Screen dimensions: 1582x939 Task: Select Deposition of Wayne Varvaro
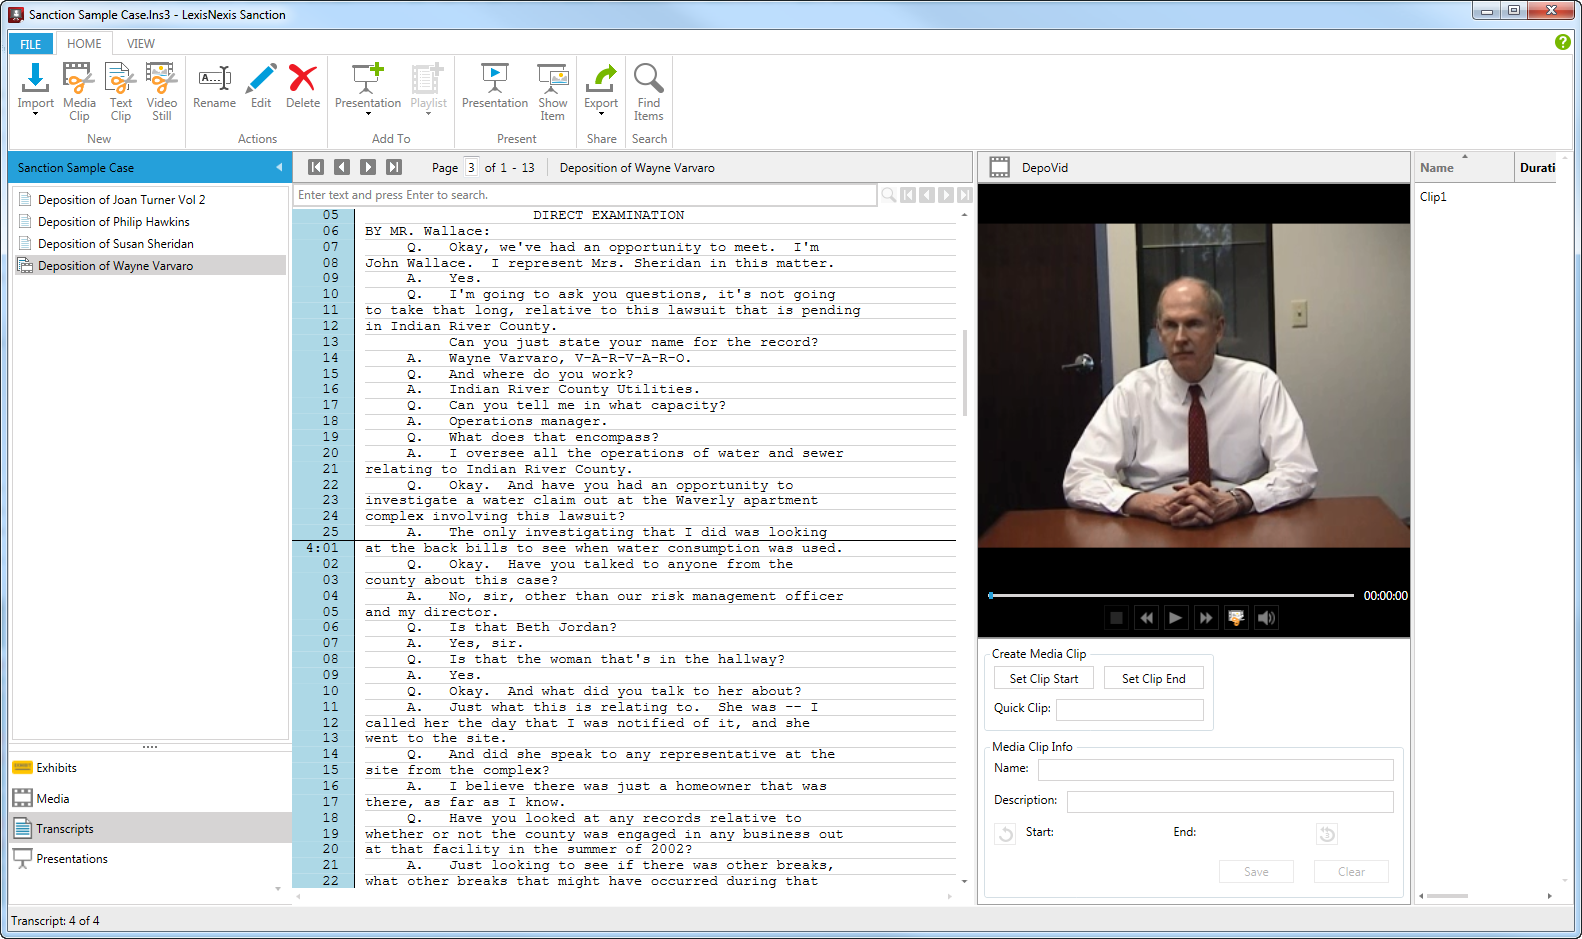tap(151, 265)
